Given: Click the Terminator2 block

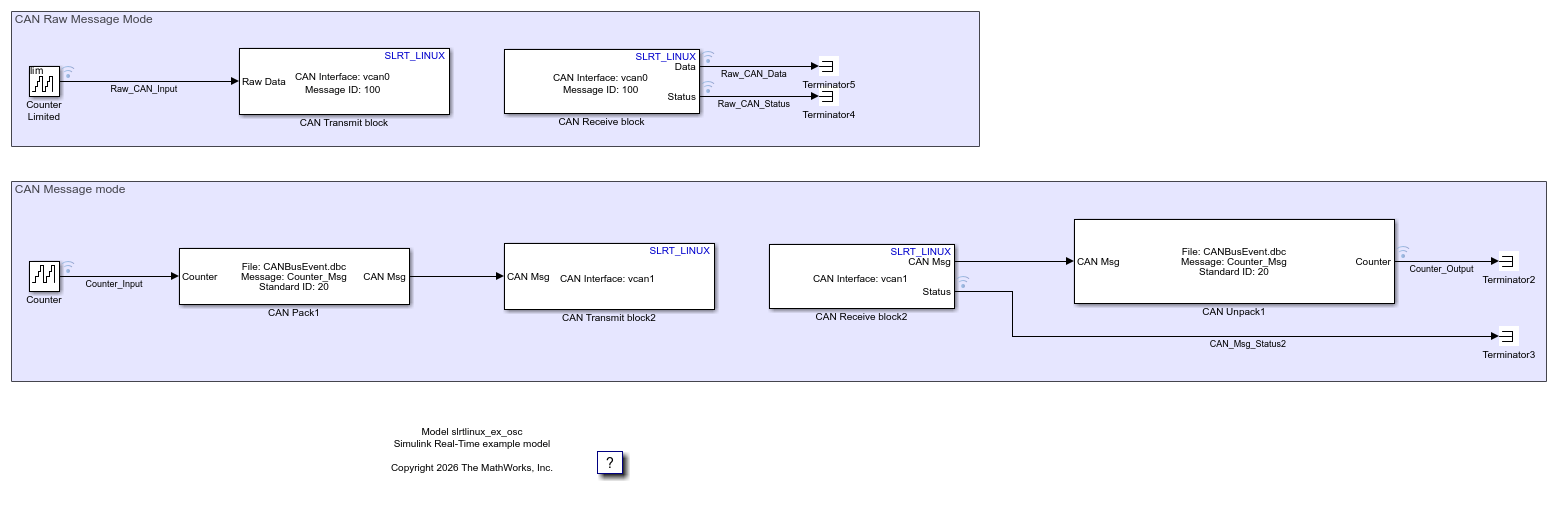Looking at the screenshot, I should pos(1508,261).
